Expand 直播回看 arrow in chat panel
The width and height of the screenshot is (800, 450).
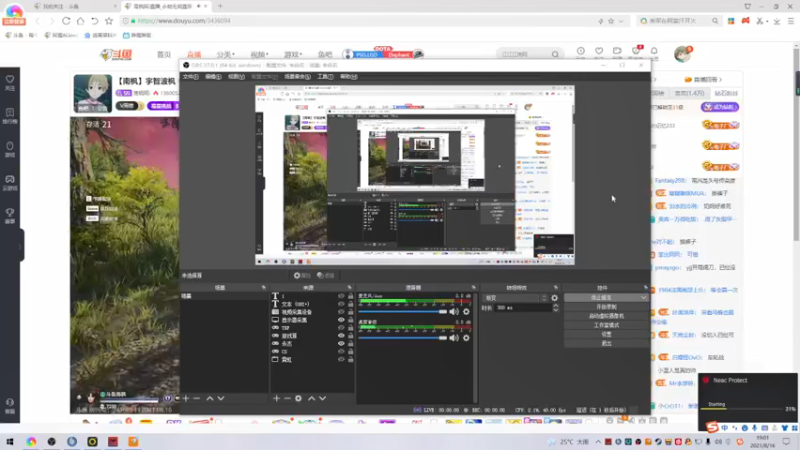[x=720, y=80]
